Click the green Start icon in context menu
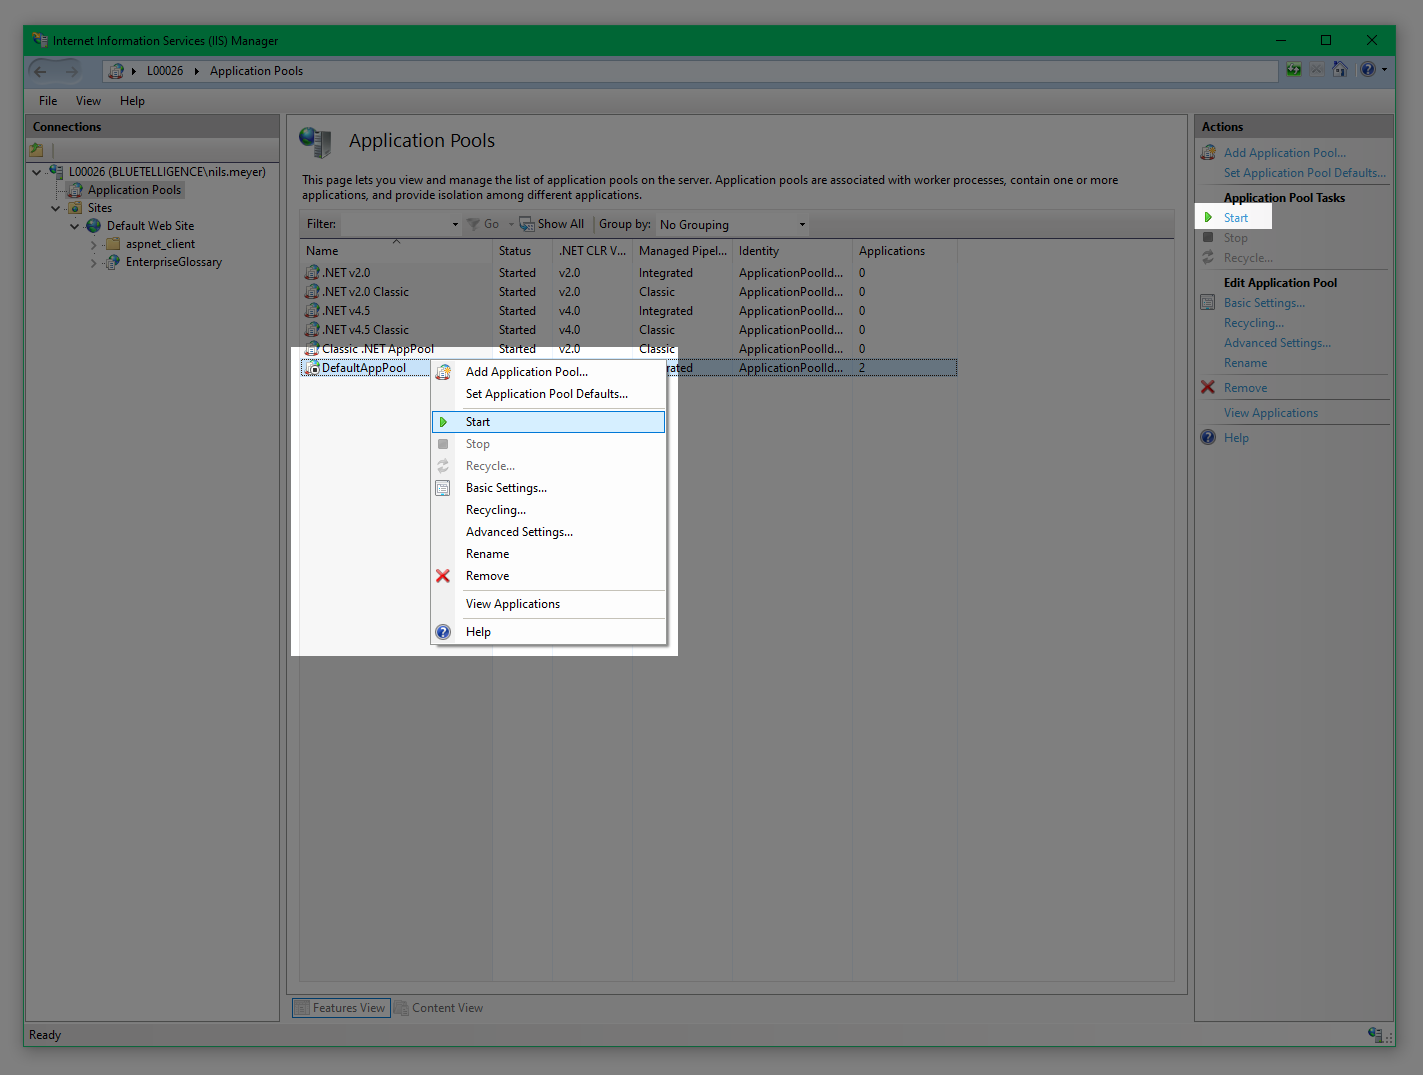Screen dimensions: 1423x1075 [443, 422]
